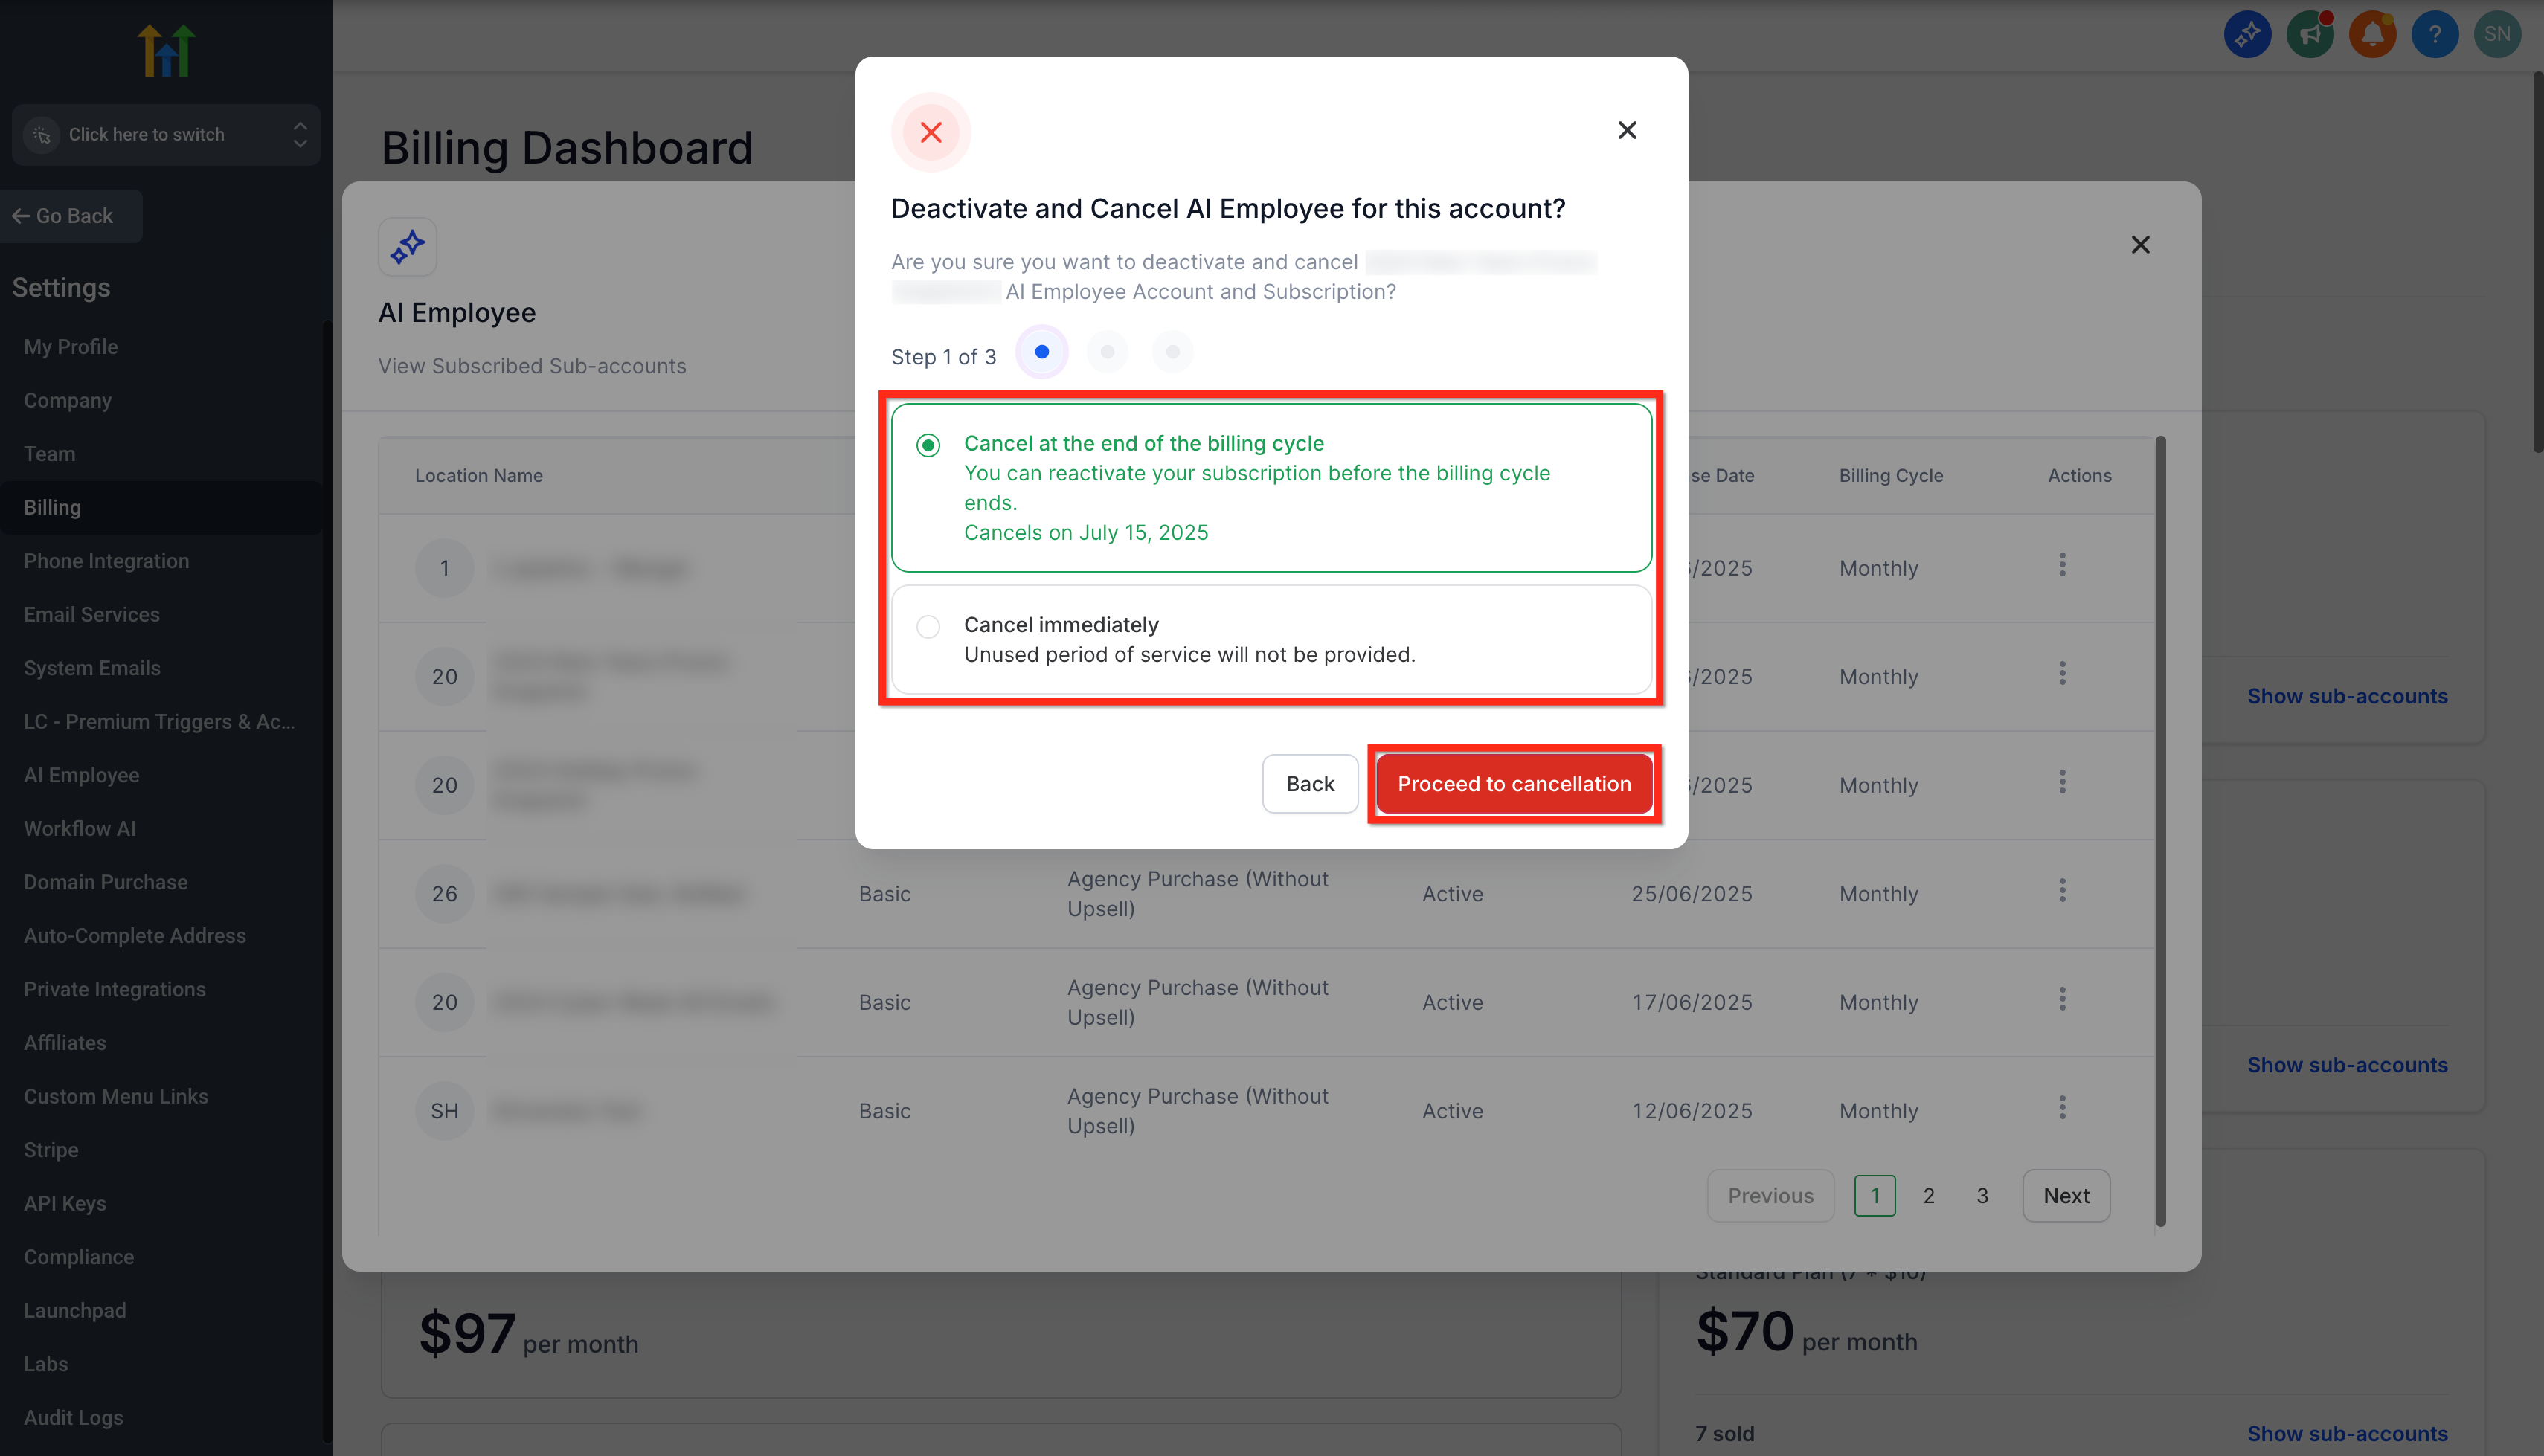Open Email Services settings item
The width and height of the screenshot is (2544, 1456).
(92, 614)
